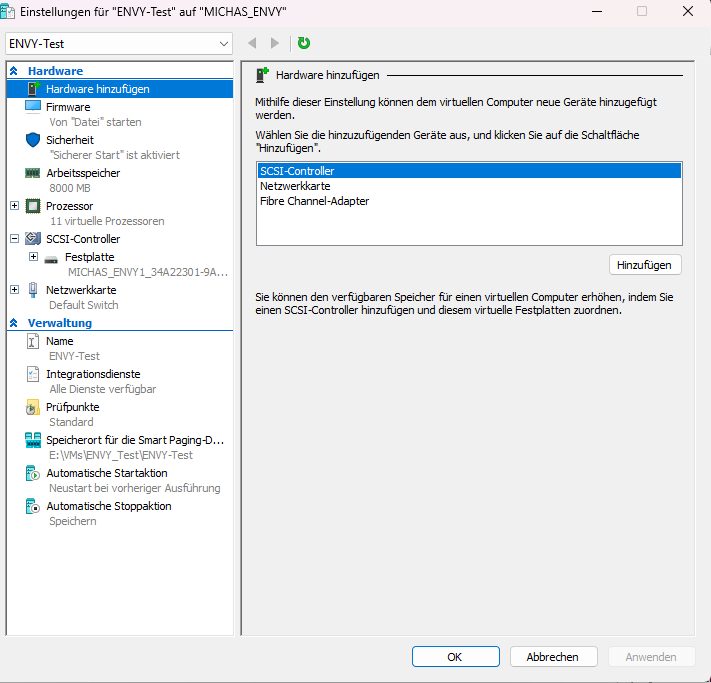Click the Firmware monitor icon
Screen dimensions: 711x683
click(x=33, y=107)
